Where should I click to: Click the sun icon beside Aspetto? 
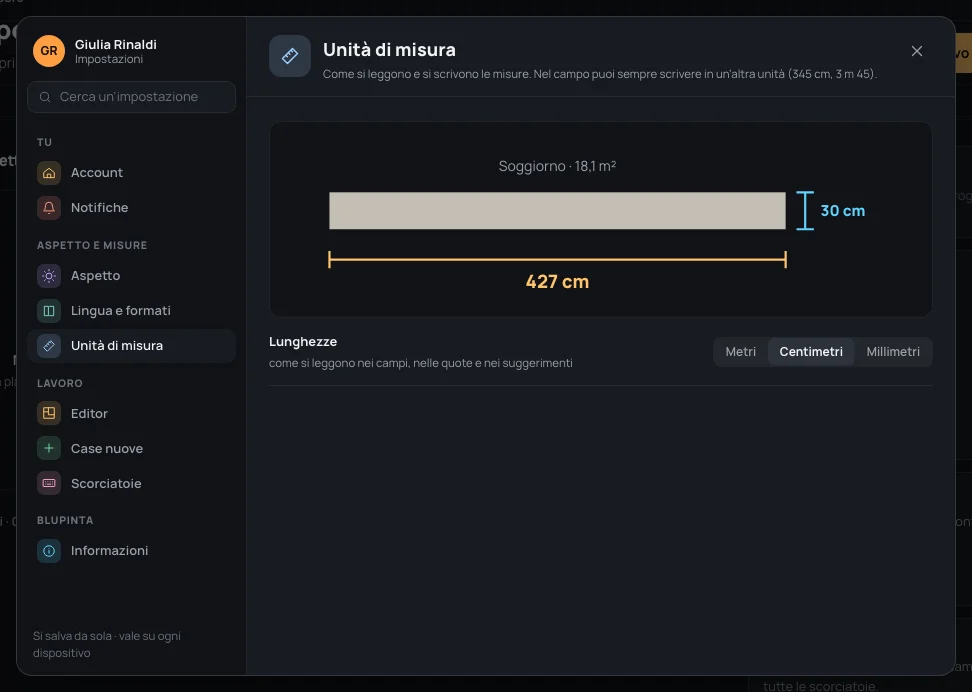(49, 276)
